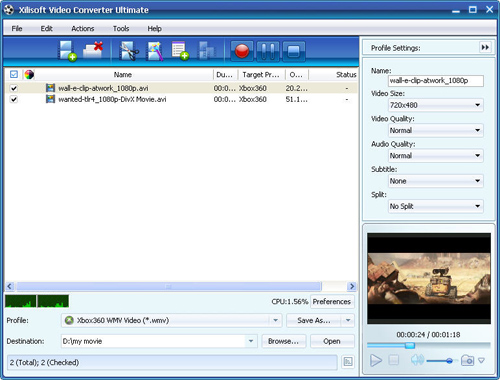Image resolution: width=500 pixels, height=380 pixels.
Task: Click the "2 (Total); 2 (Checked)" status text
Action: (44, 362)
